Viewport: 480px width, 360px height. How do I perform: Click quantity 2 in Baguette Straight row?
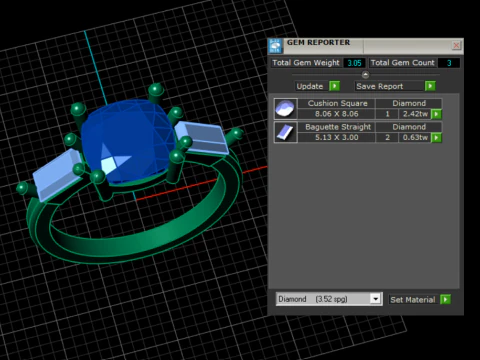click(x=387, y=137)
